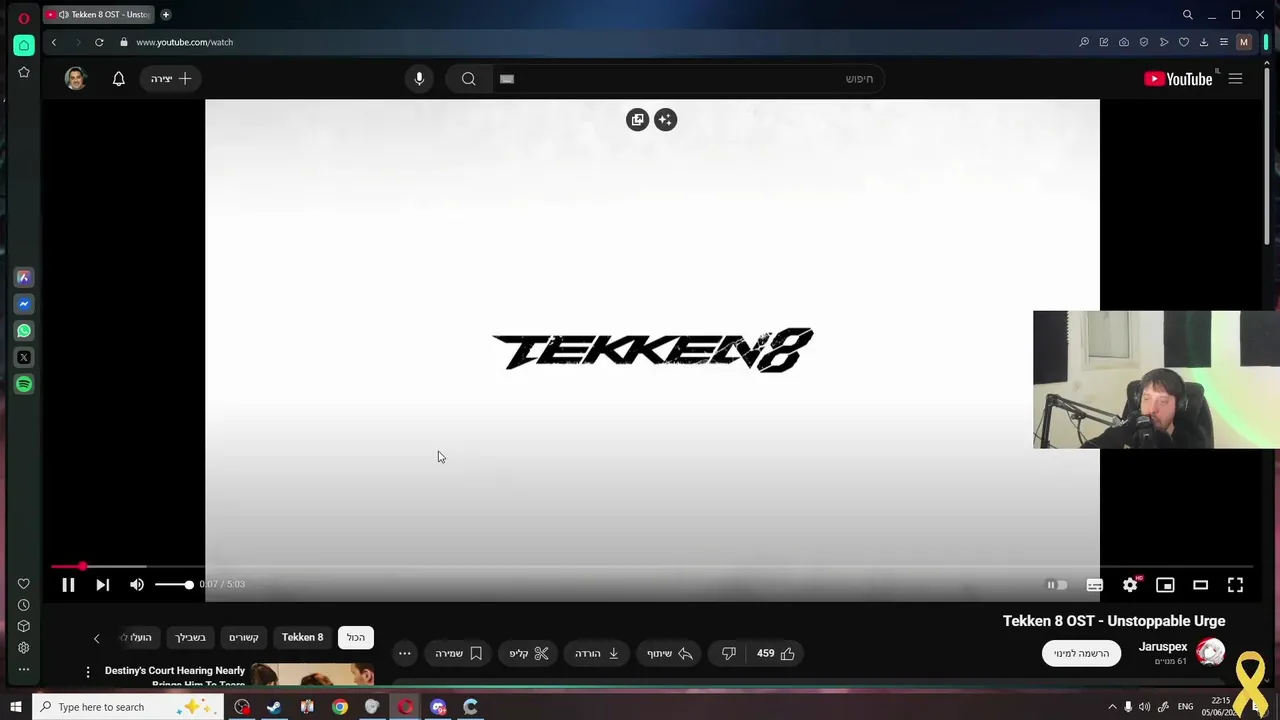Open Opera downloads icon in toolbar

point(1204,42)
